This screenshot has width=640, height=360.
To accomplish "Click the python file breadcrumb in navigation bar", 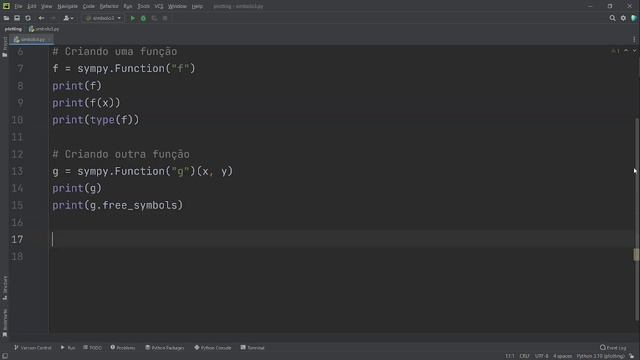I will [x=44, y=29].
